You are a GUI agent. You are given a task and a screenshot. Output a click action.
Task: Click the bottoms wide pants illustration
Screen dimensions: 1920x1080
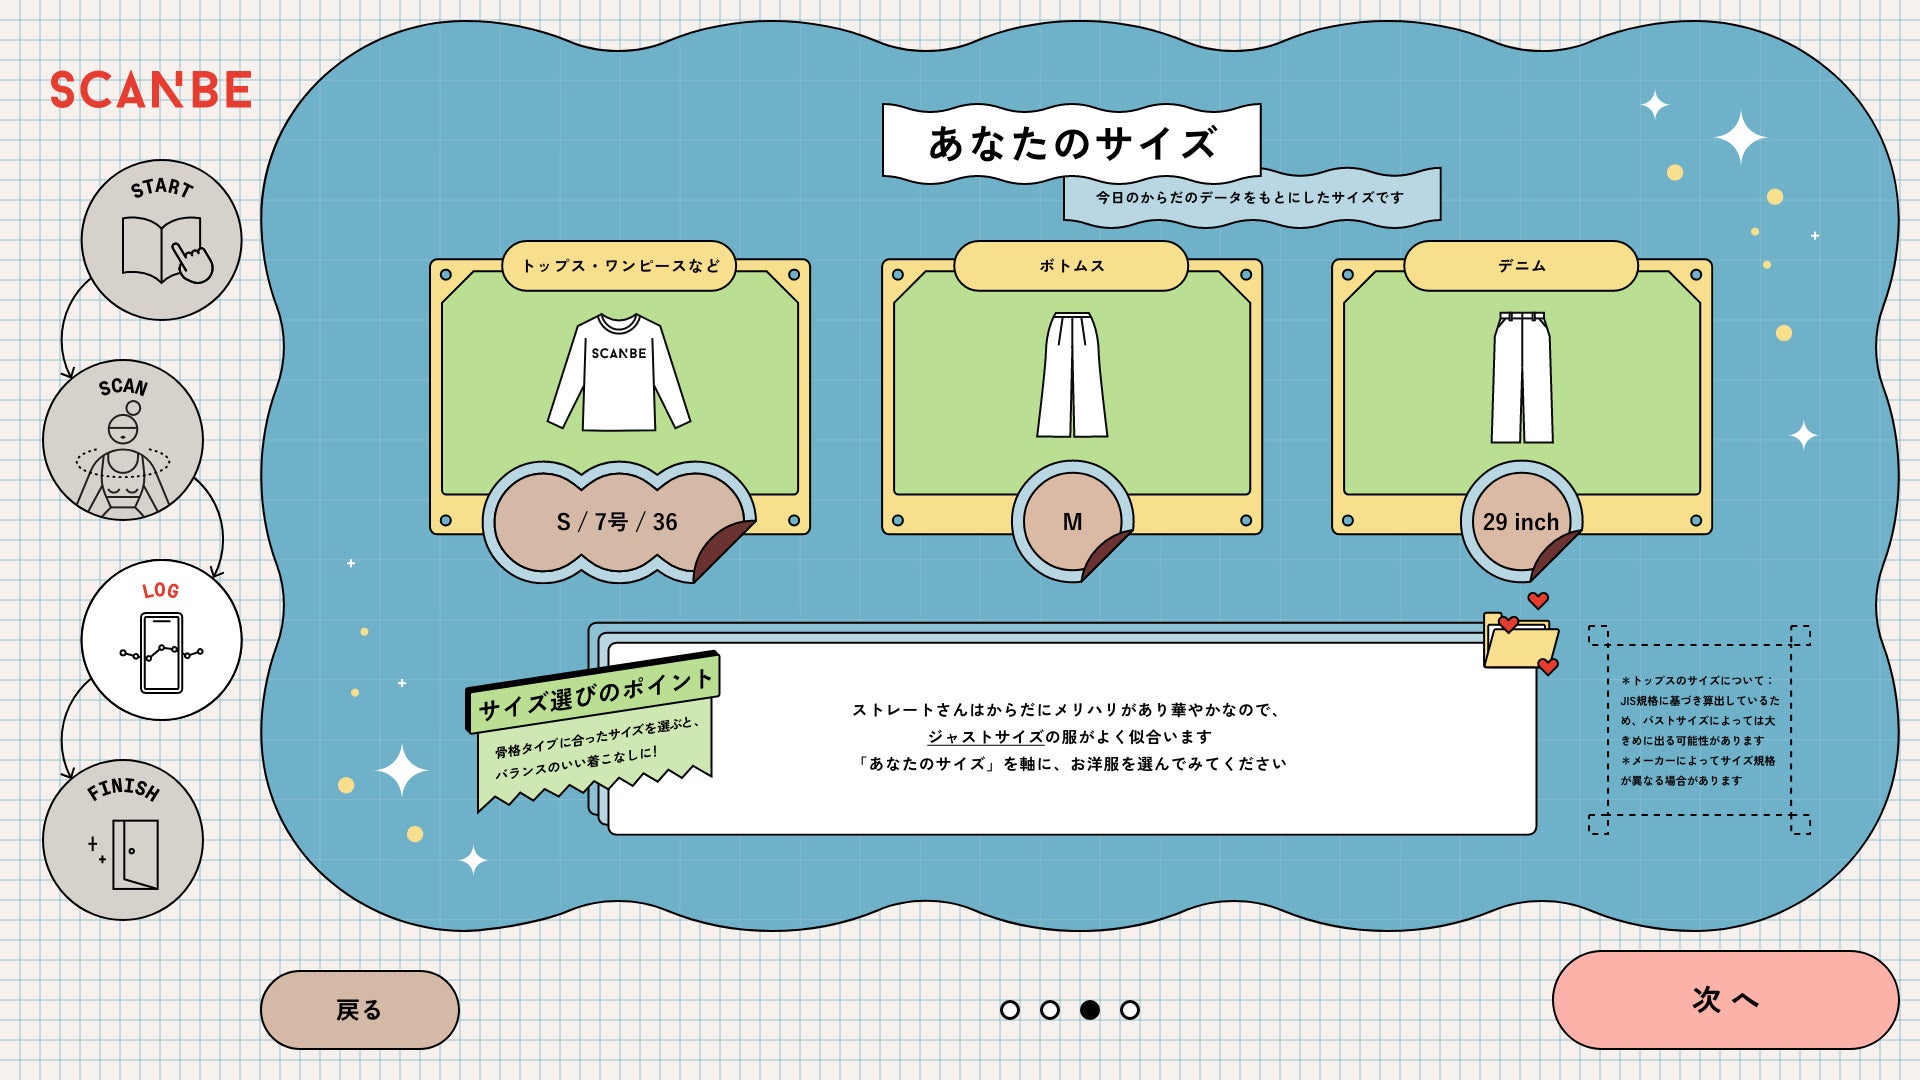click(x=1071, y=375)
